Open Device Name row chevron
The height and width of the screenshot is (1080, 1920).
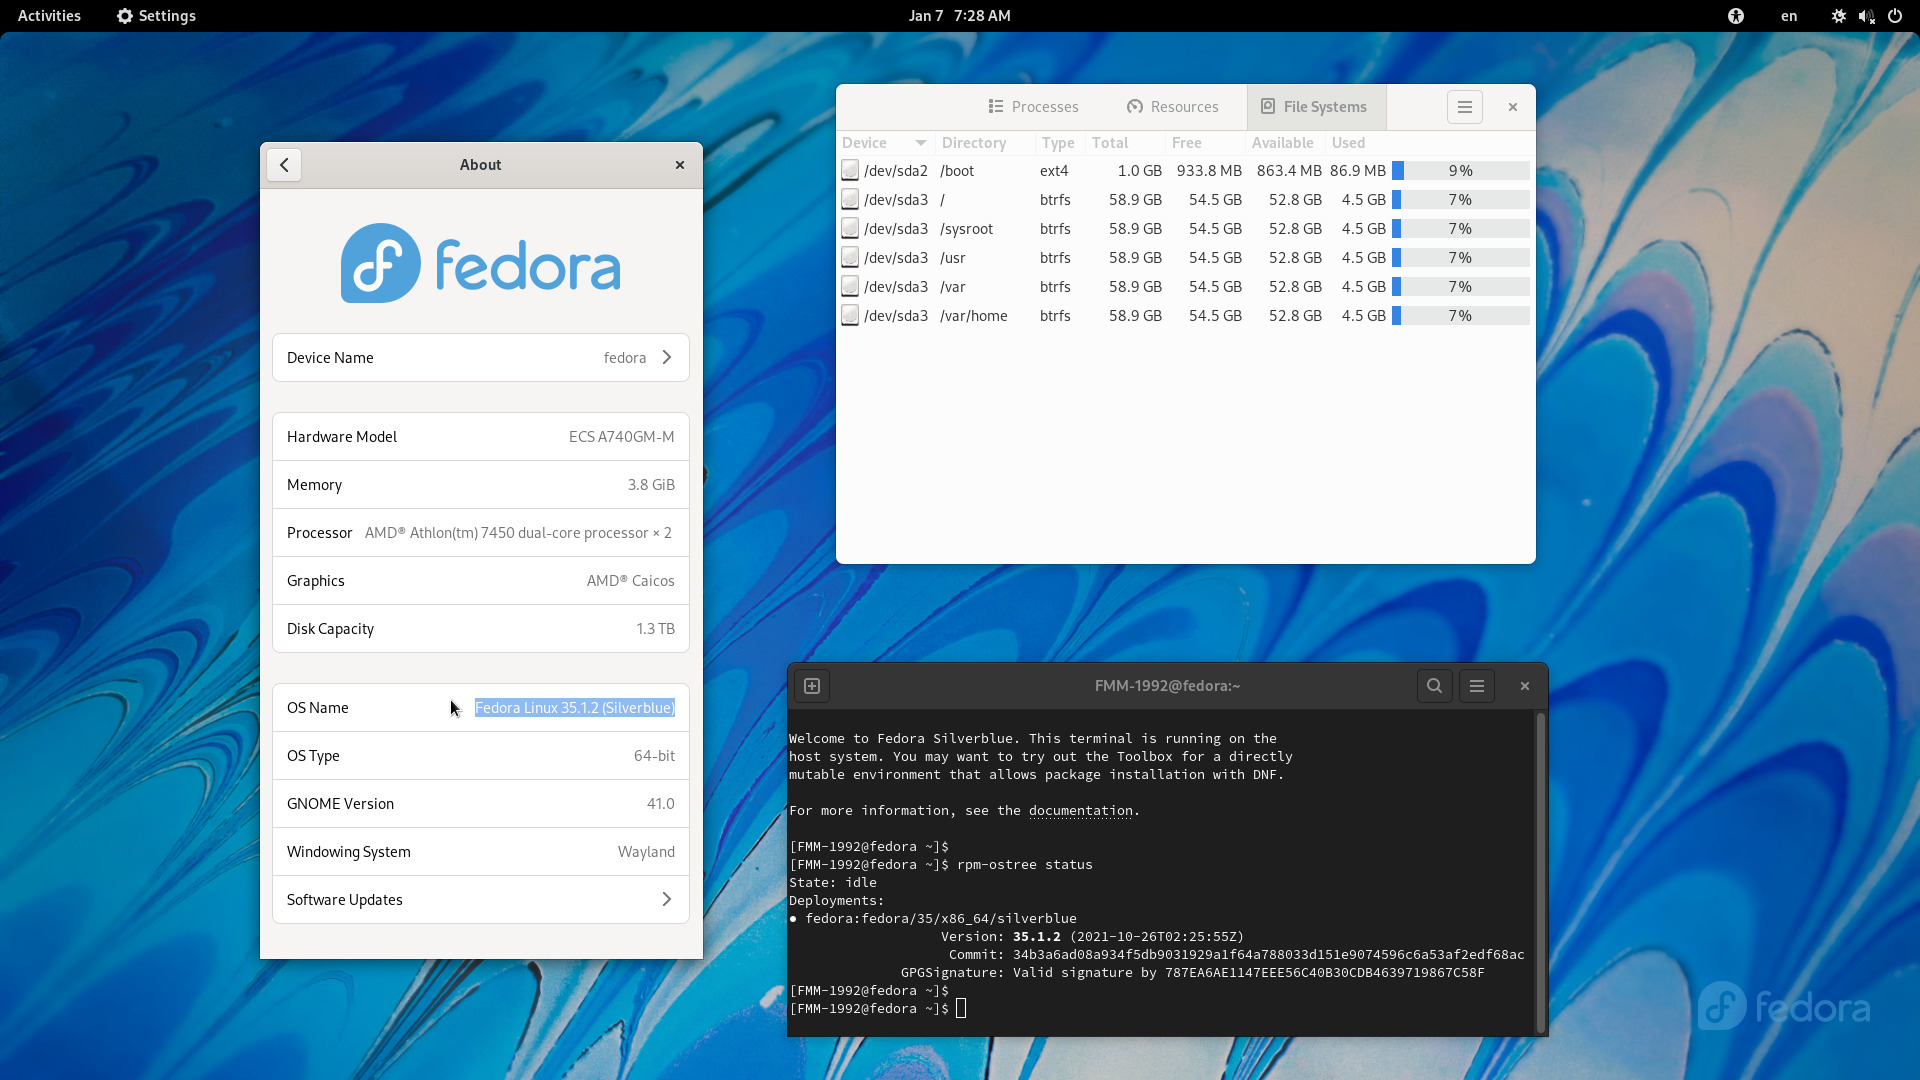(x=667, y=358)
